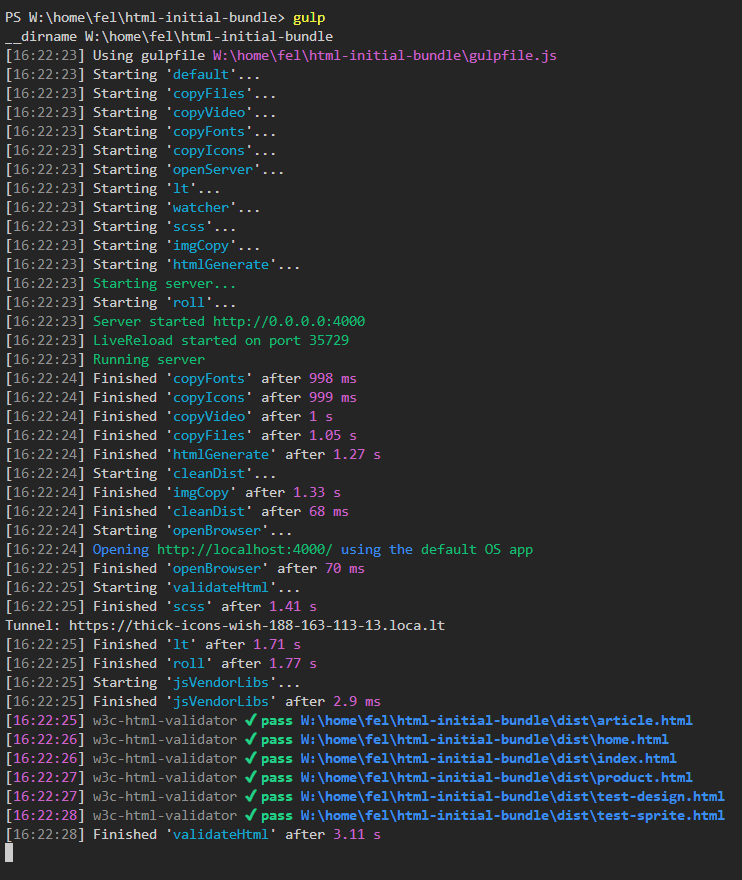Click 'copyFiles' in the Starting line

pyautogui.click(x=209, y=94)
